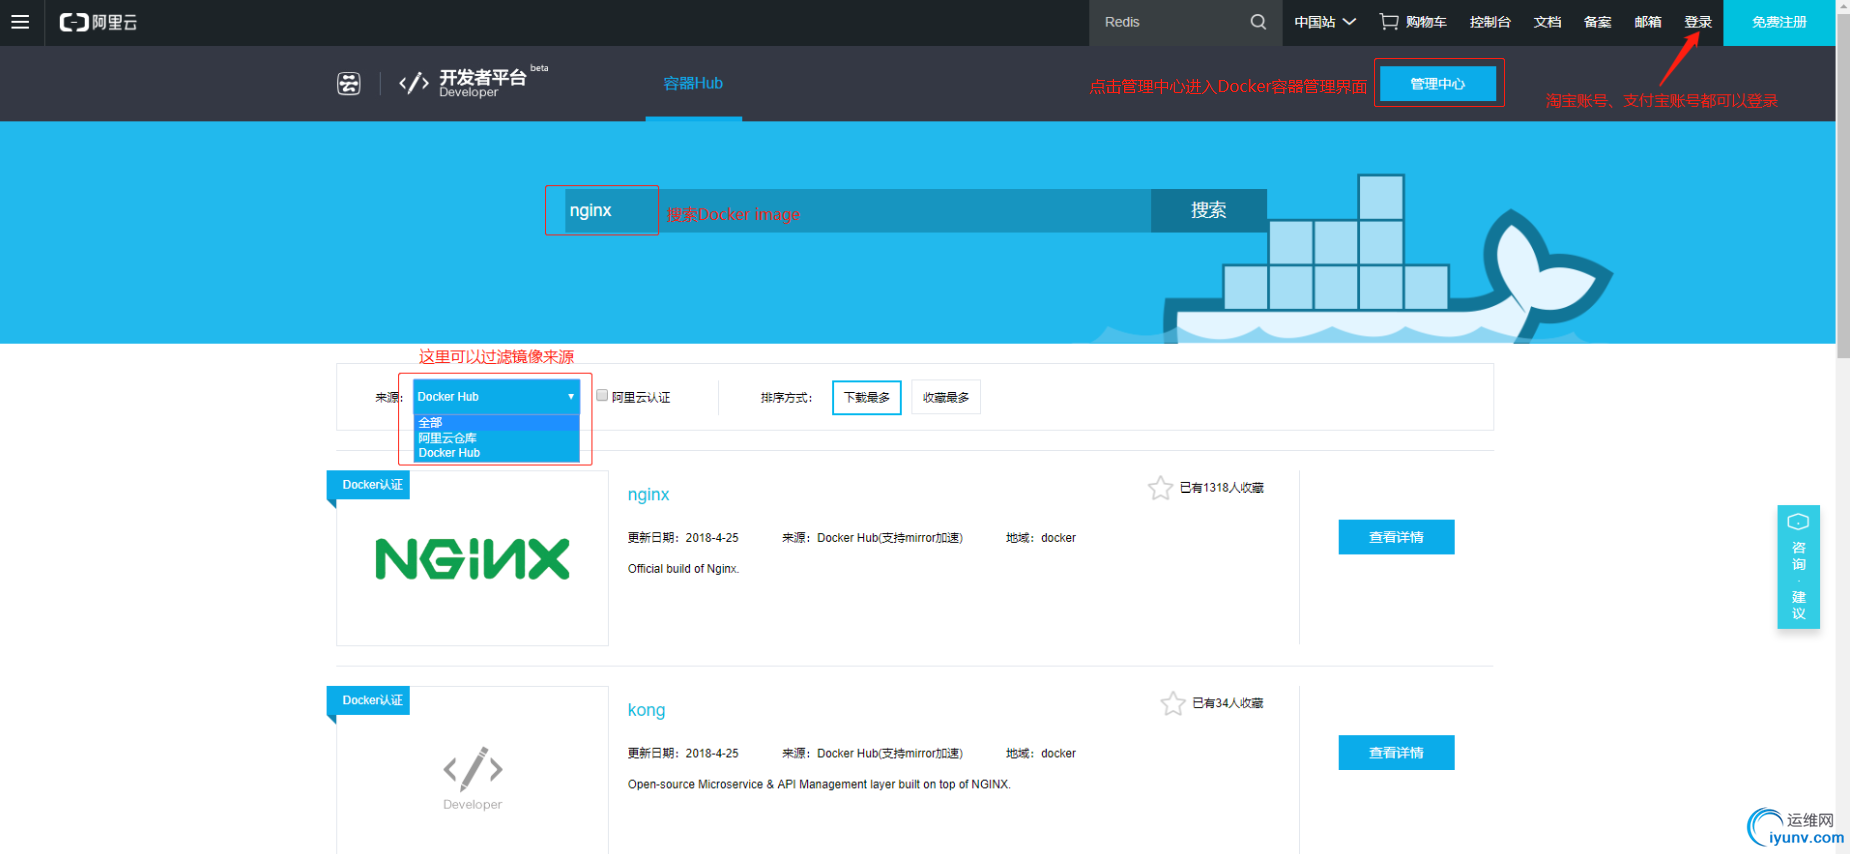The width and height of the screenshot is (1850, 854).
Task: Open the hamburger menu icon
Action: pos(20,22)
